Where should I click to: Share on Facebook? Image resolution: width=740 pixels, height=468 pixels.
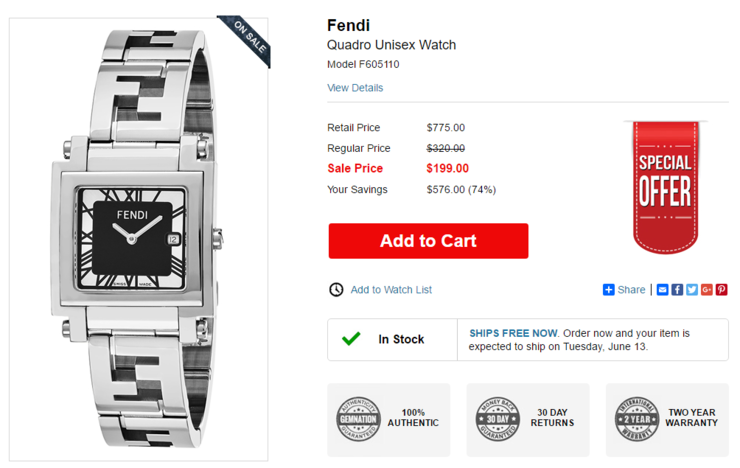677,290
